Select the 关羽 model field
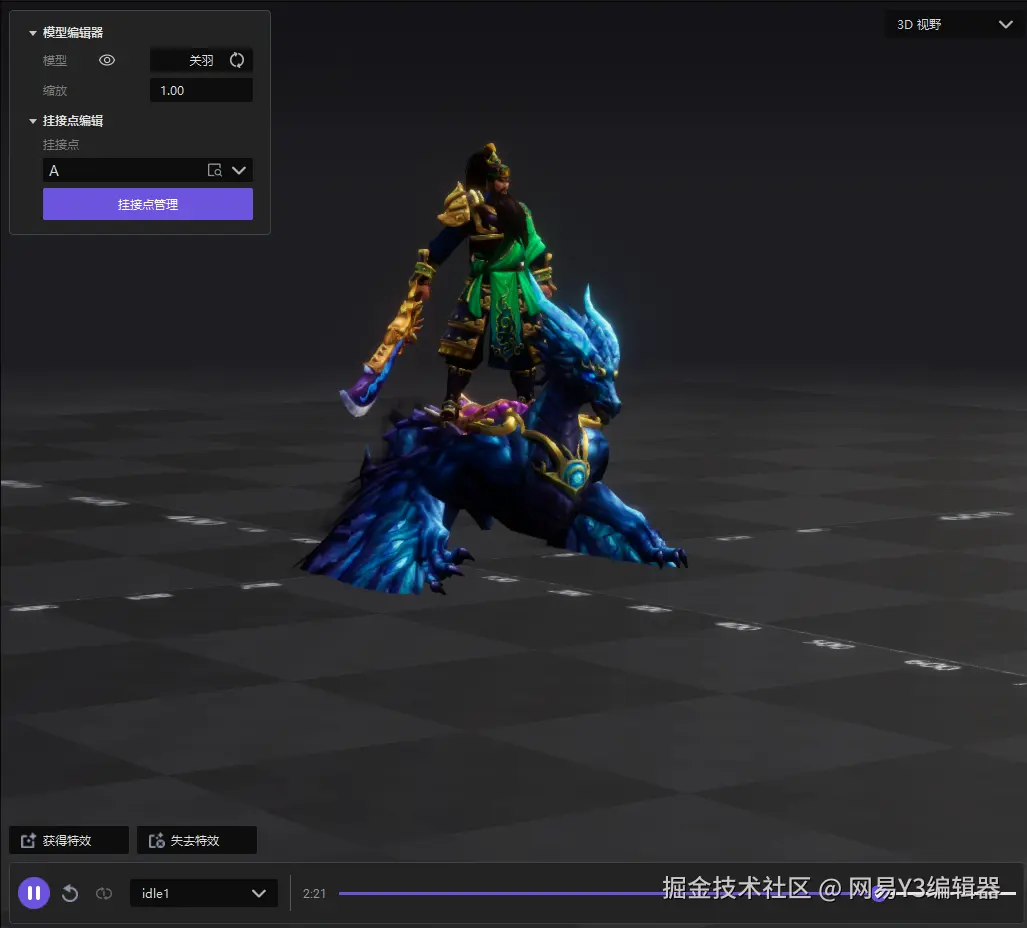1027x928 pixels. [x=201, y=60]
